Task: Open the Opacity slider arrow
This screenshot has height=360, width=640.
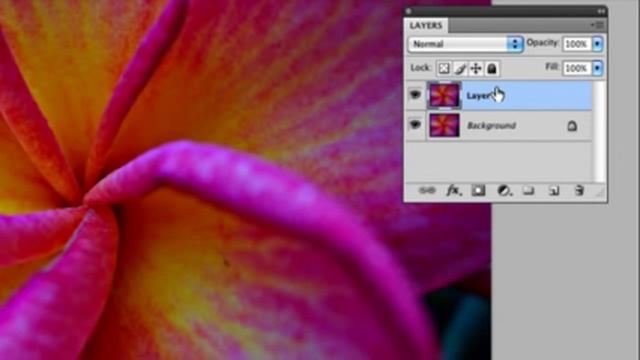Action: pos(597,44)
